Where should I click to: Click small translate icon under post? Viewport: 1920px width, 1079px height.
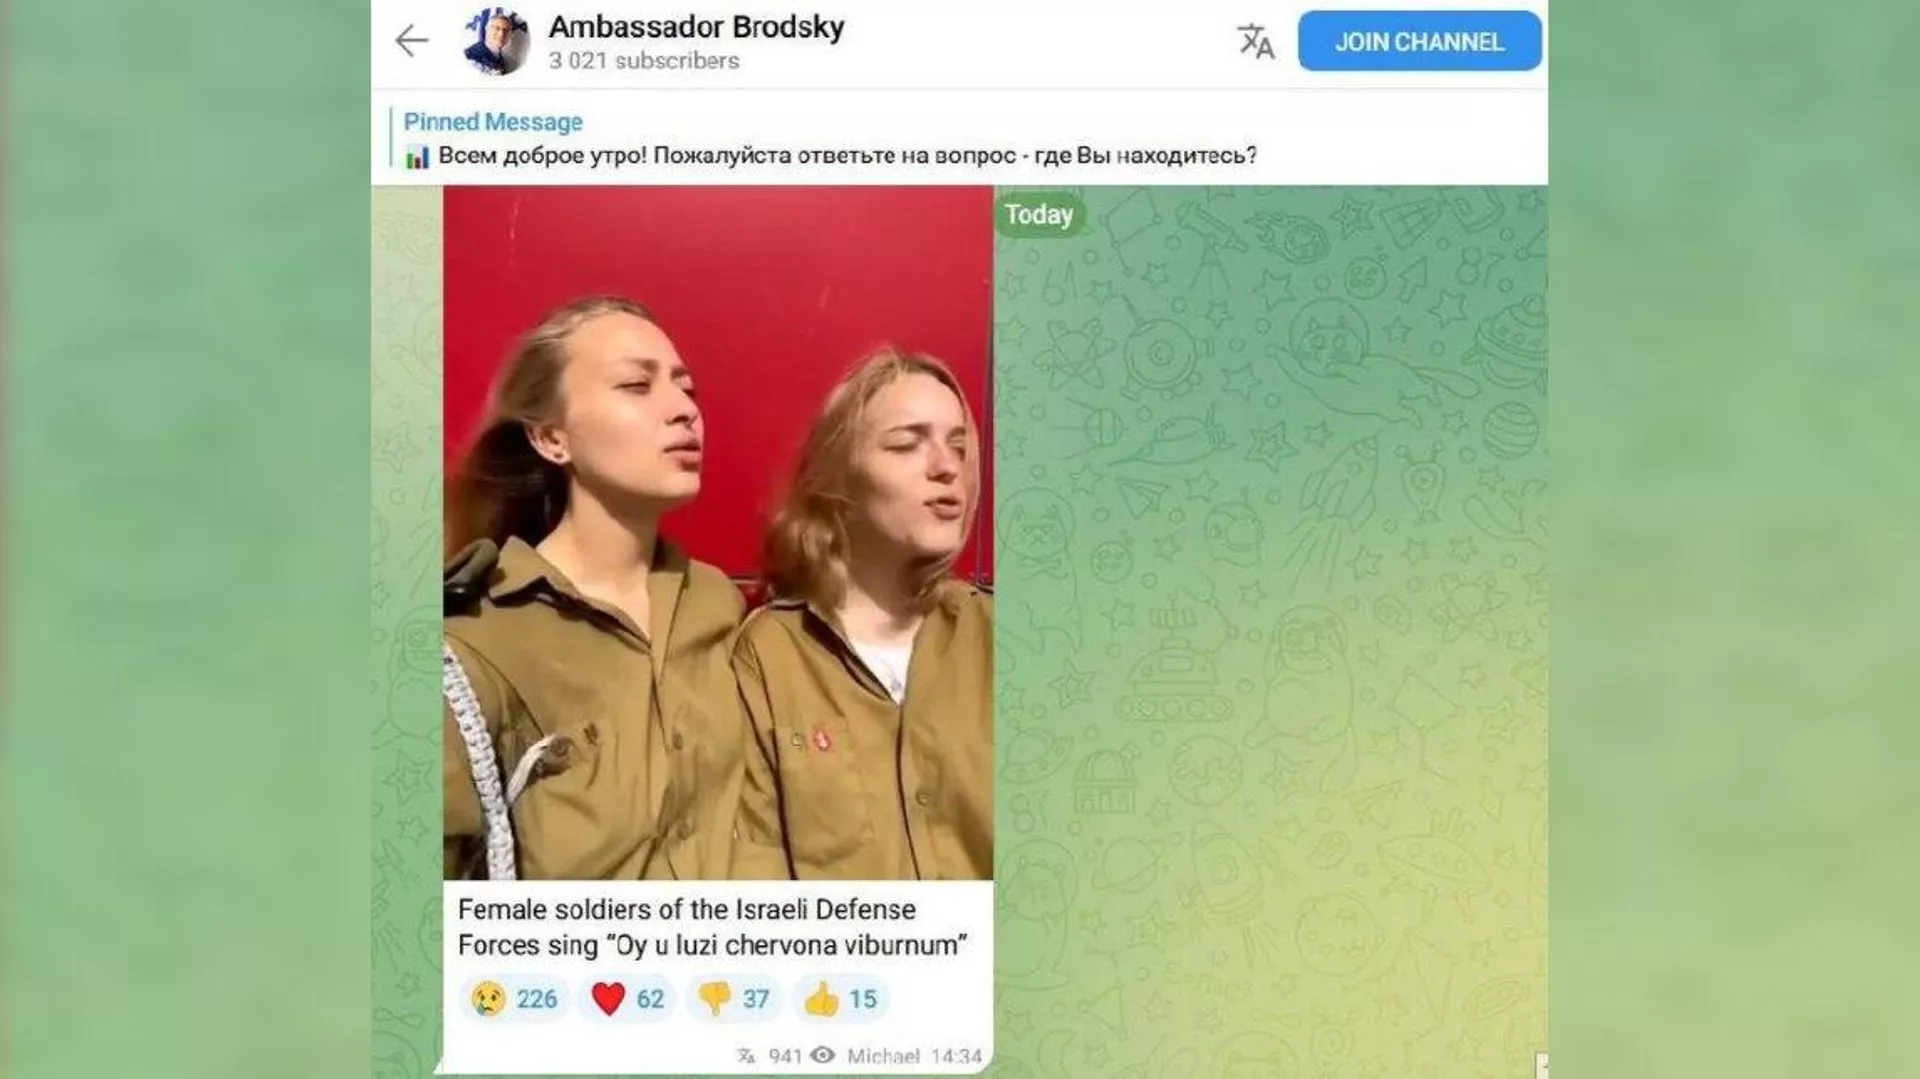(746, 1056)
